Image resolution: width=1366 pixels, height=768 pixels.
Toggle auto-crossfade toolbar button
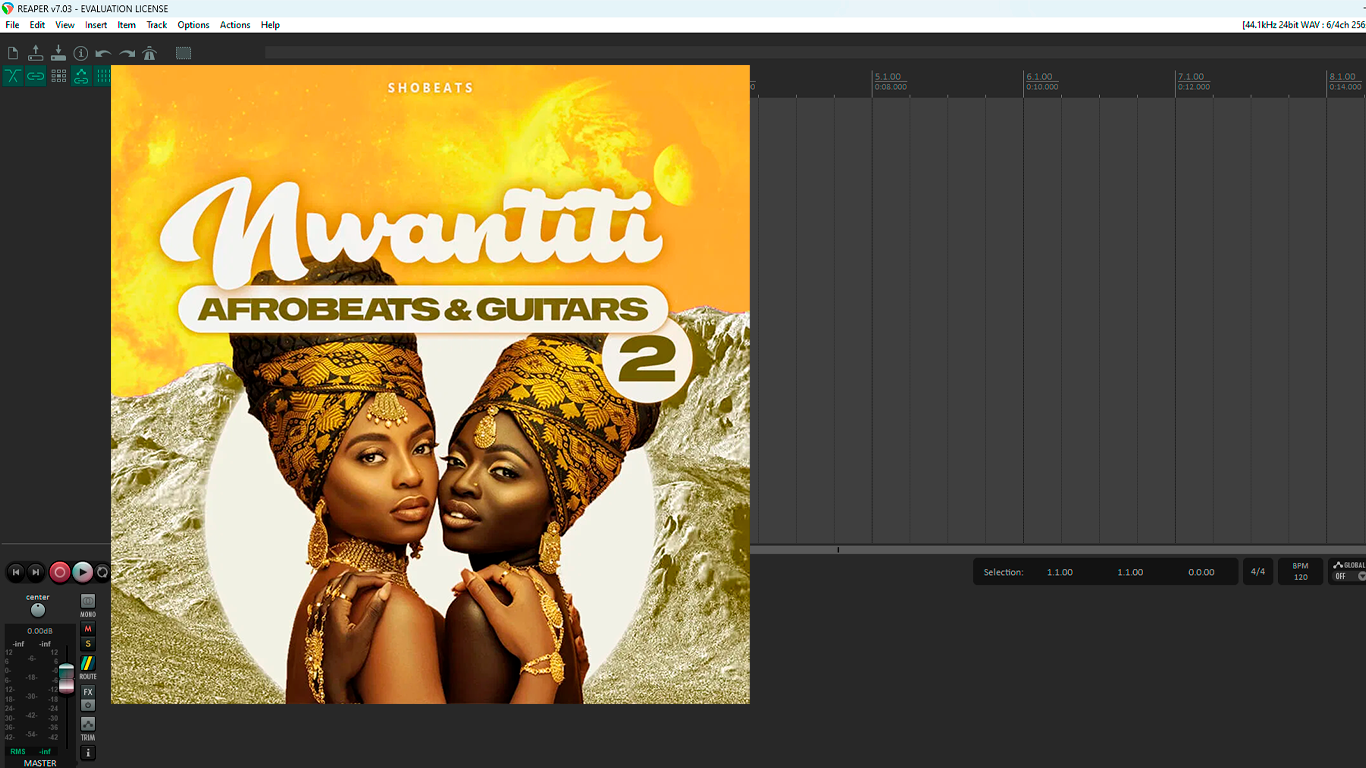point(13,76)
